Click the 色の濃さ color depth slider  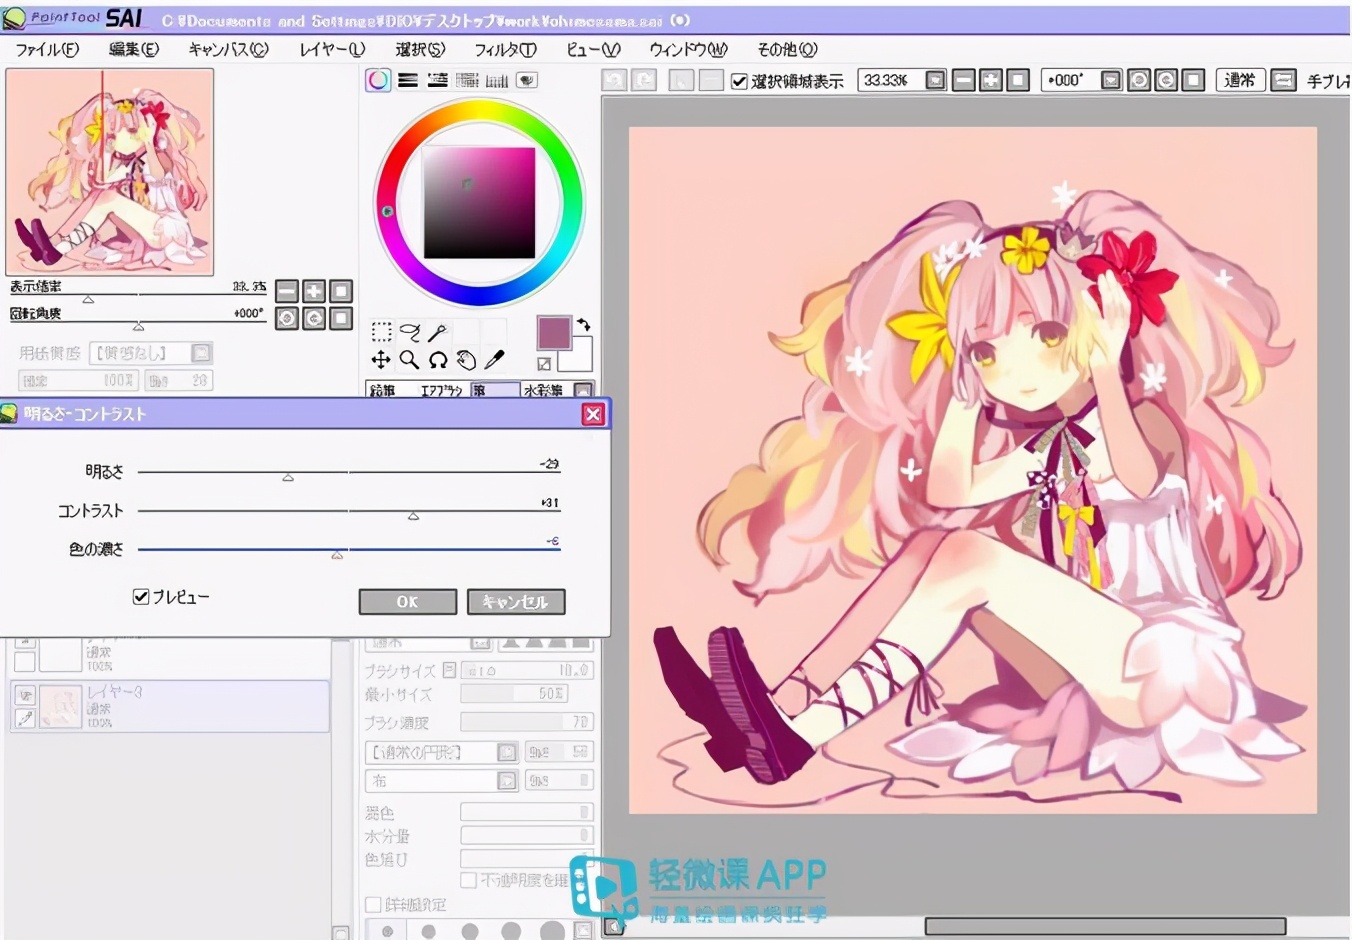point(348,549)
